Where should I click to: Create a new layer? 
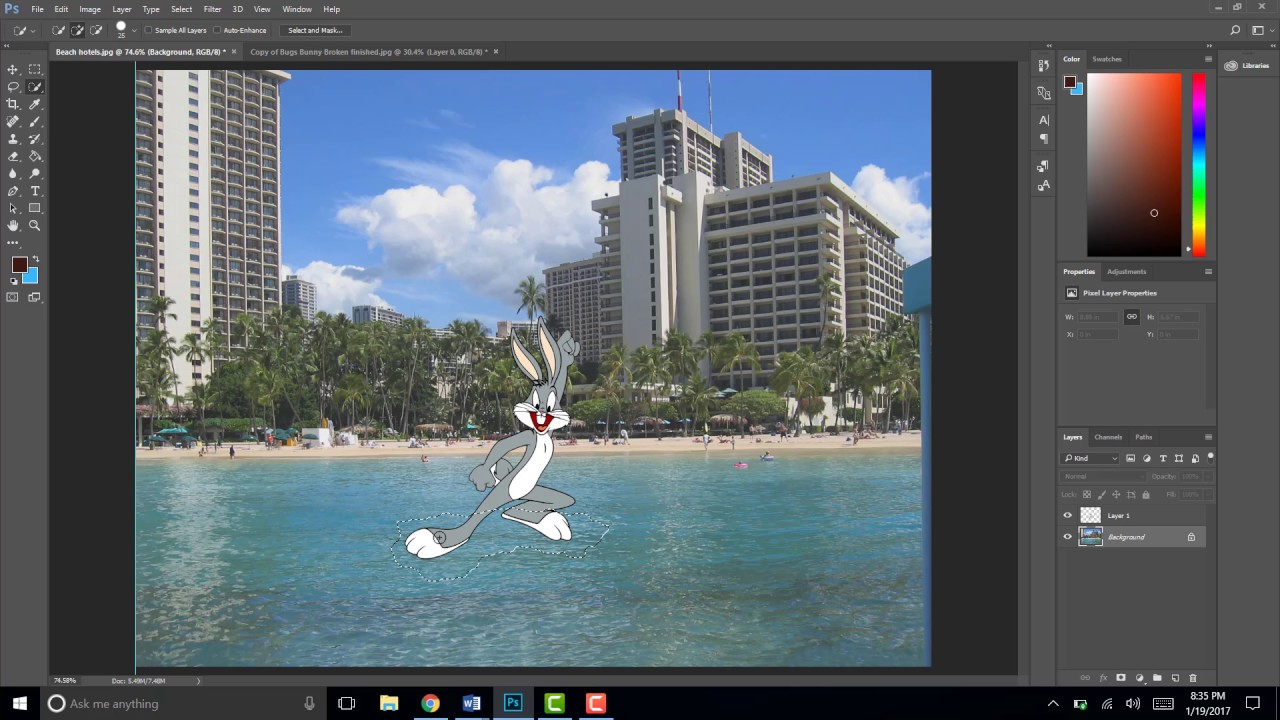1175,678
